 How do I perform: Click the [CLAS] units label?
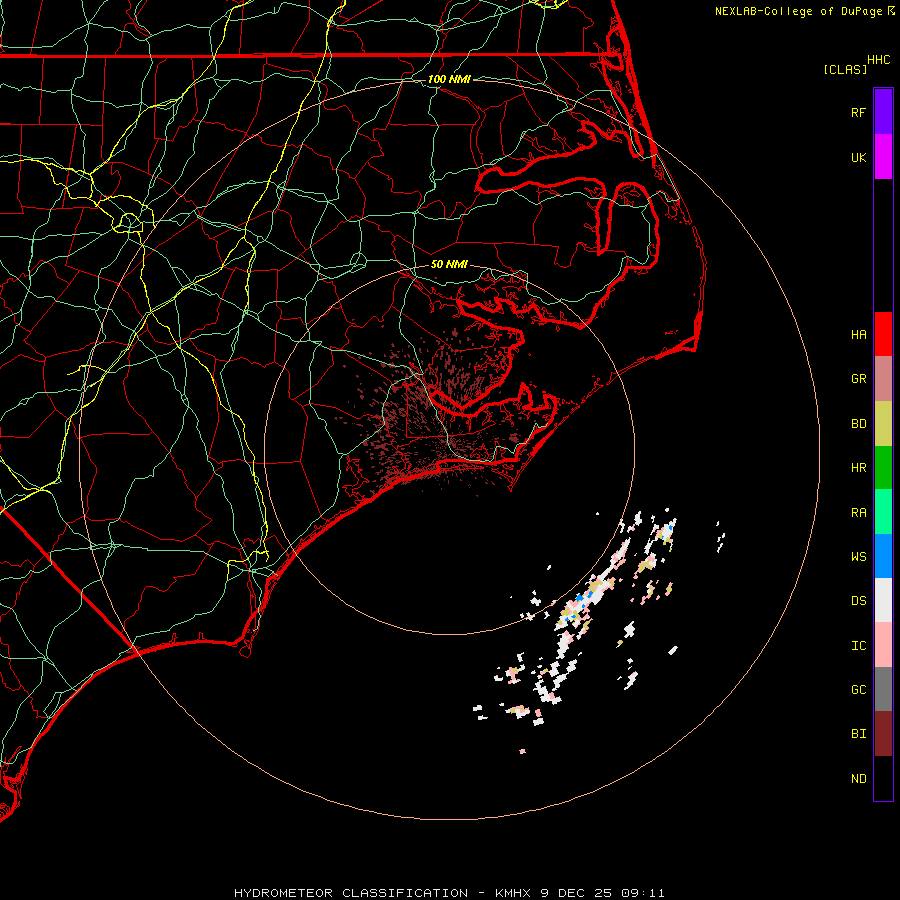845,69
